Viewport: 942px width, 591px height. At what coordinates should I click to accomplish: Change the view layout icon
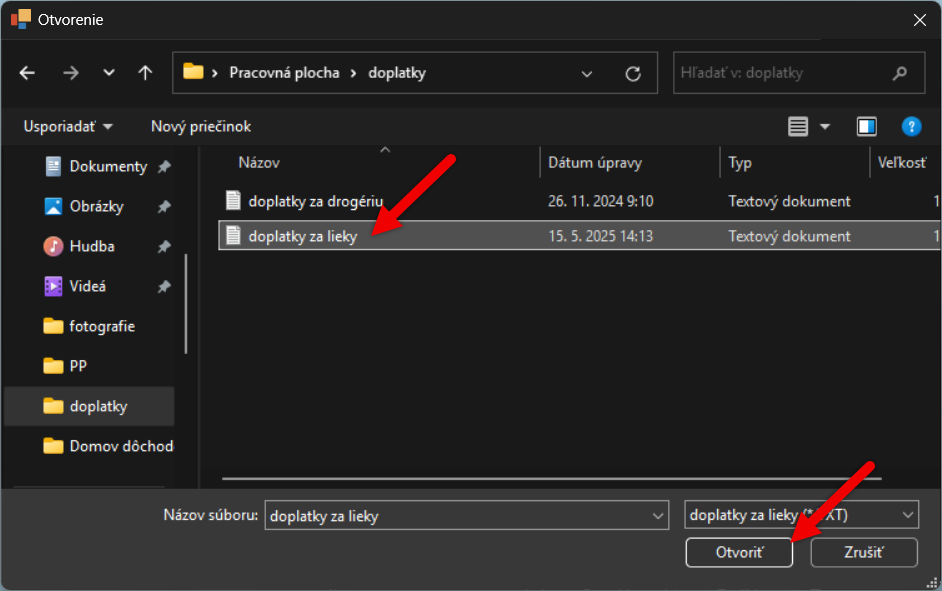pos(797,127)
